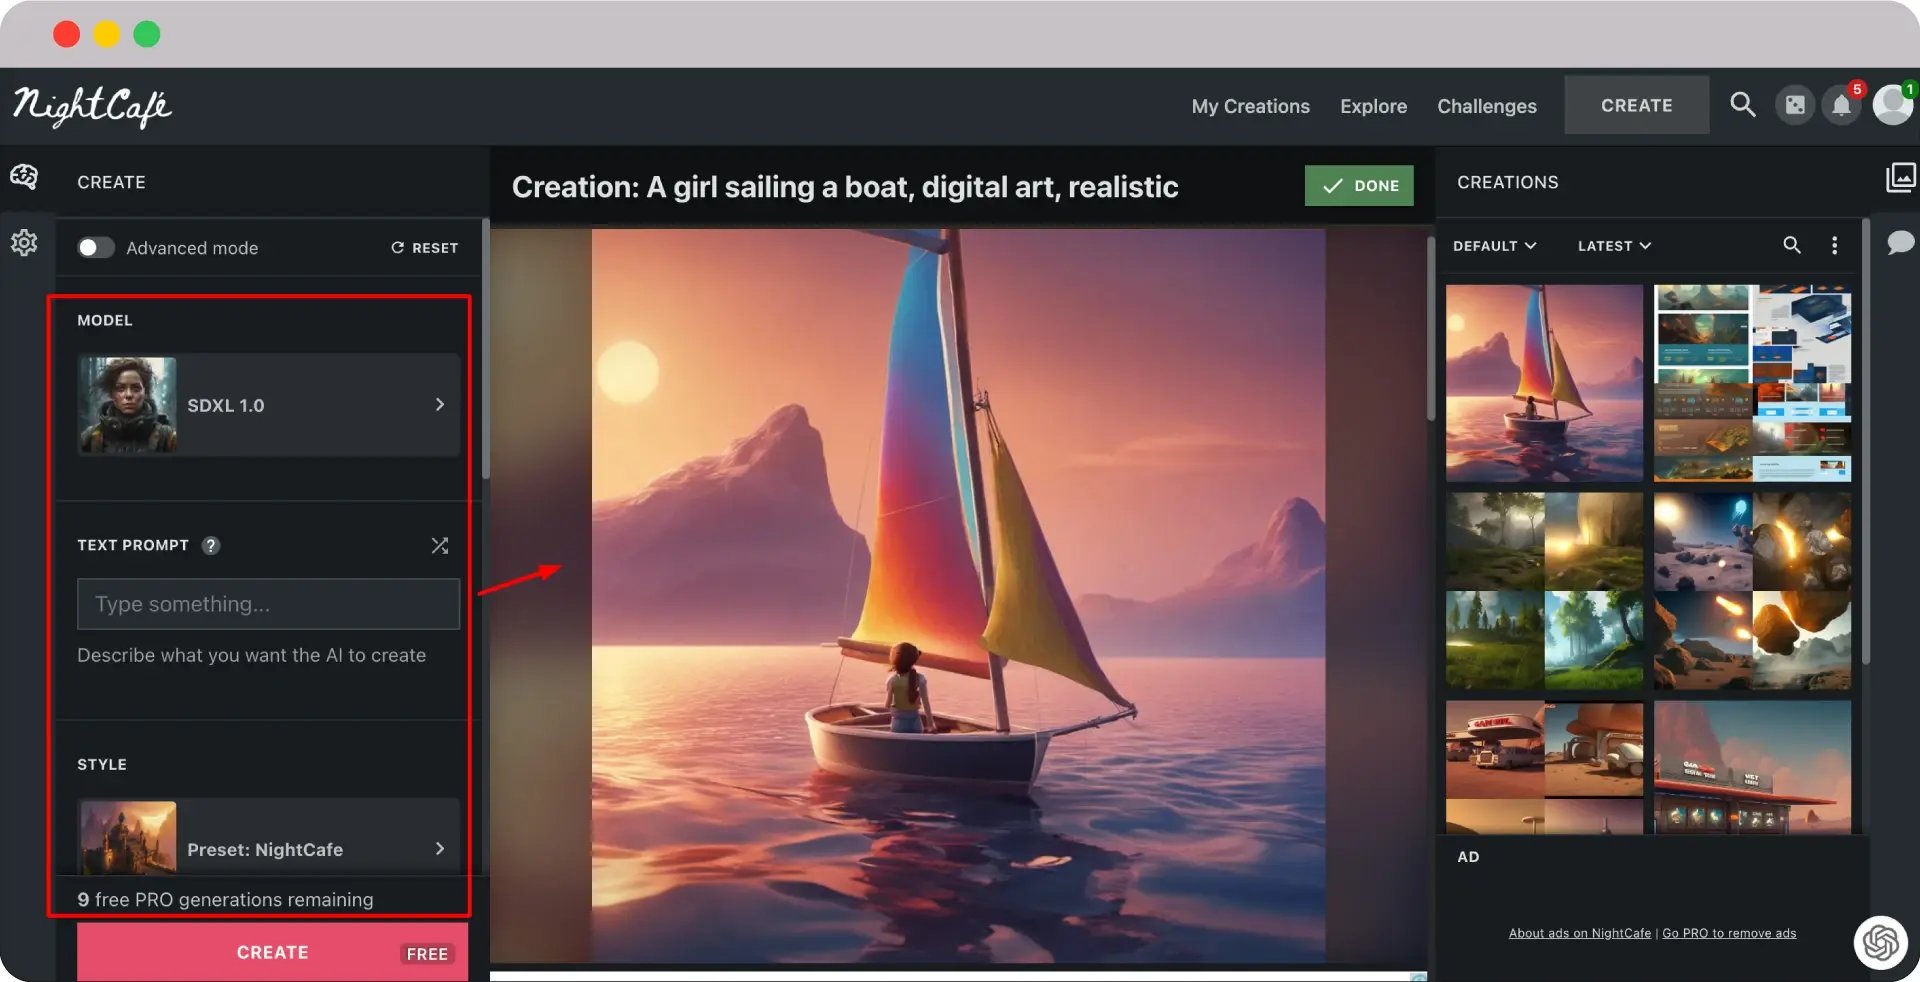Search creations with panel magnifier icon
This screenshot has height=982, width=1920.
[1791, 245]
